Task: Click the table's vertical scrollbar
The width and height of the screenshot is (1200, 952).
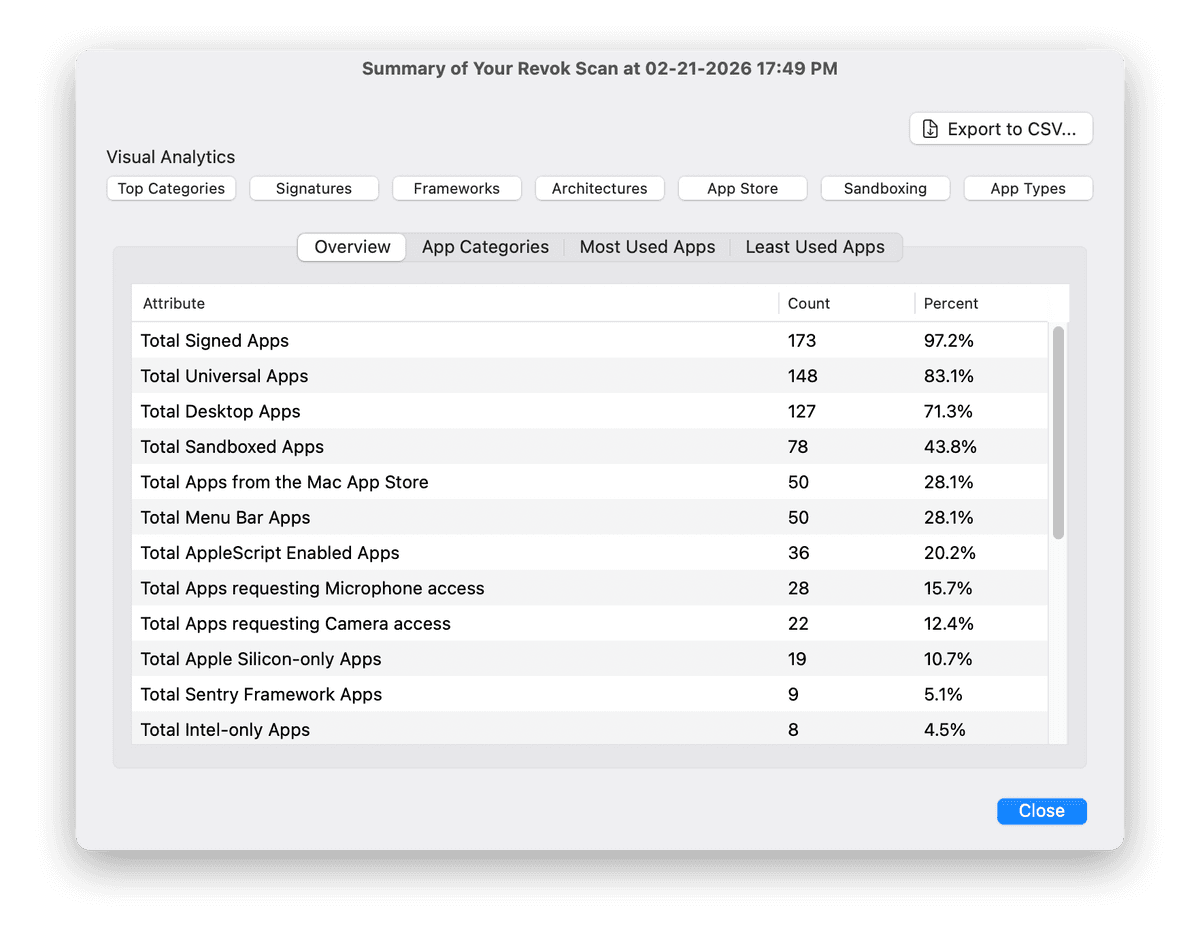Action: pos(1058,430)
